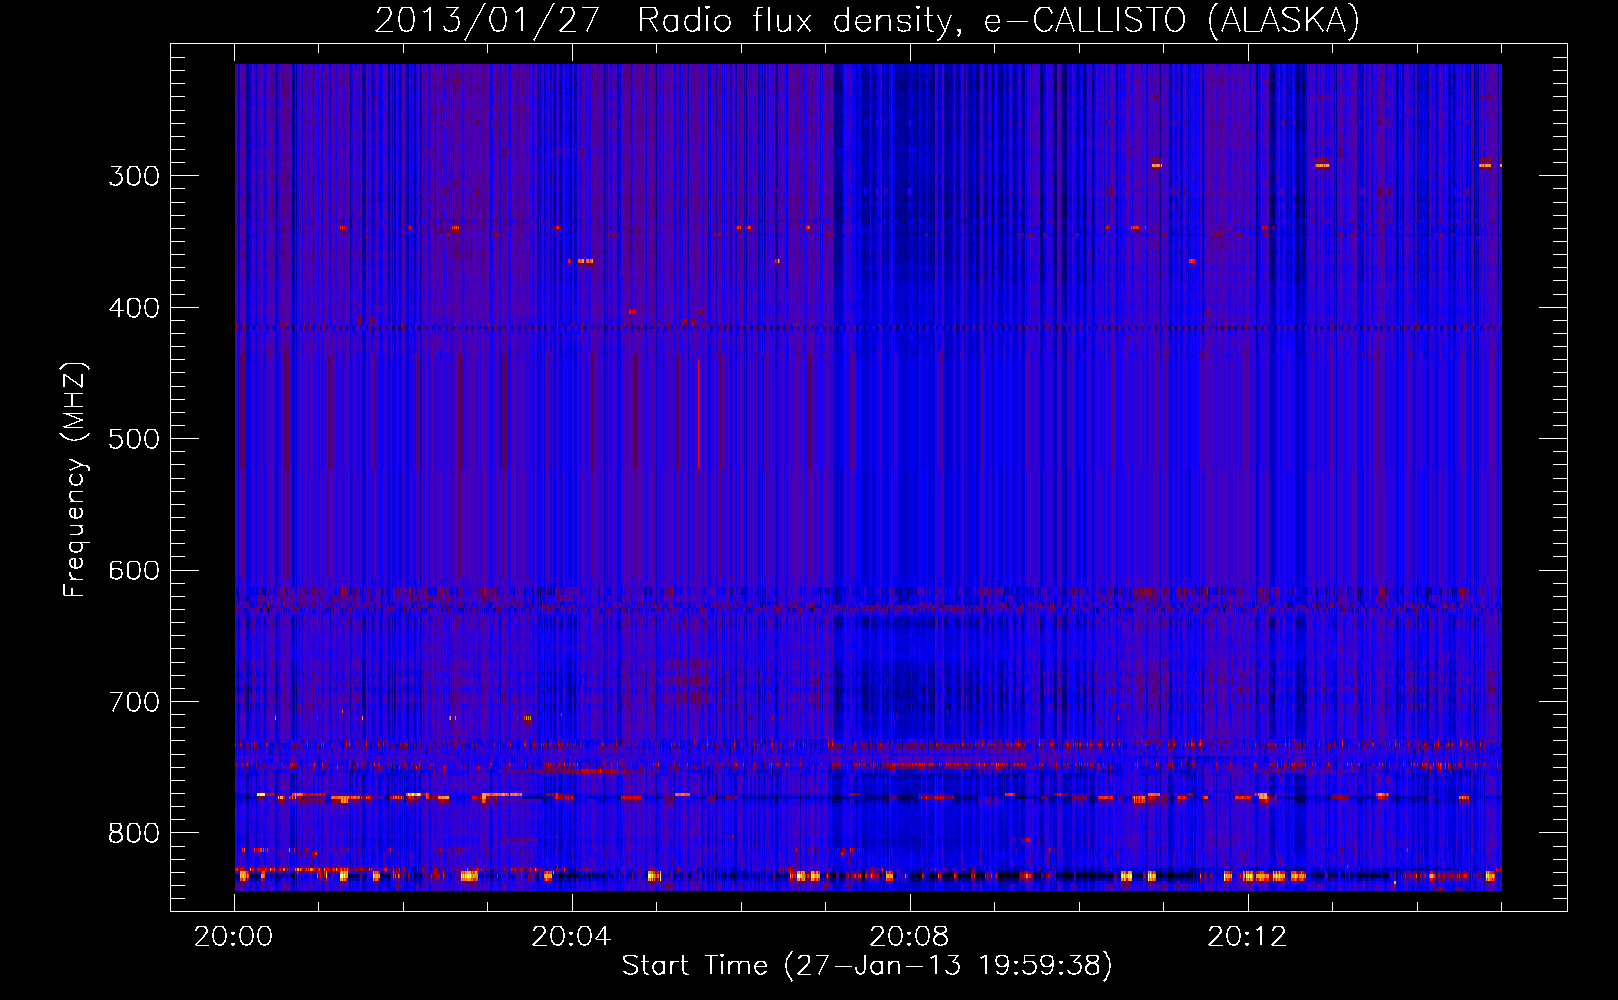The width and height of the screenshot is (1618, 1000).
Task: Click the date 2013/01/27 in title
Action: point(487,20)
